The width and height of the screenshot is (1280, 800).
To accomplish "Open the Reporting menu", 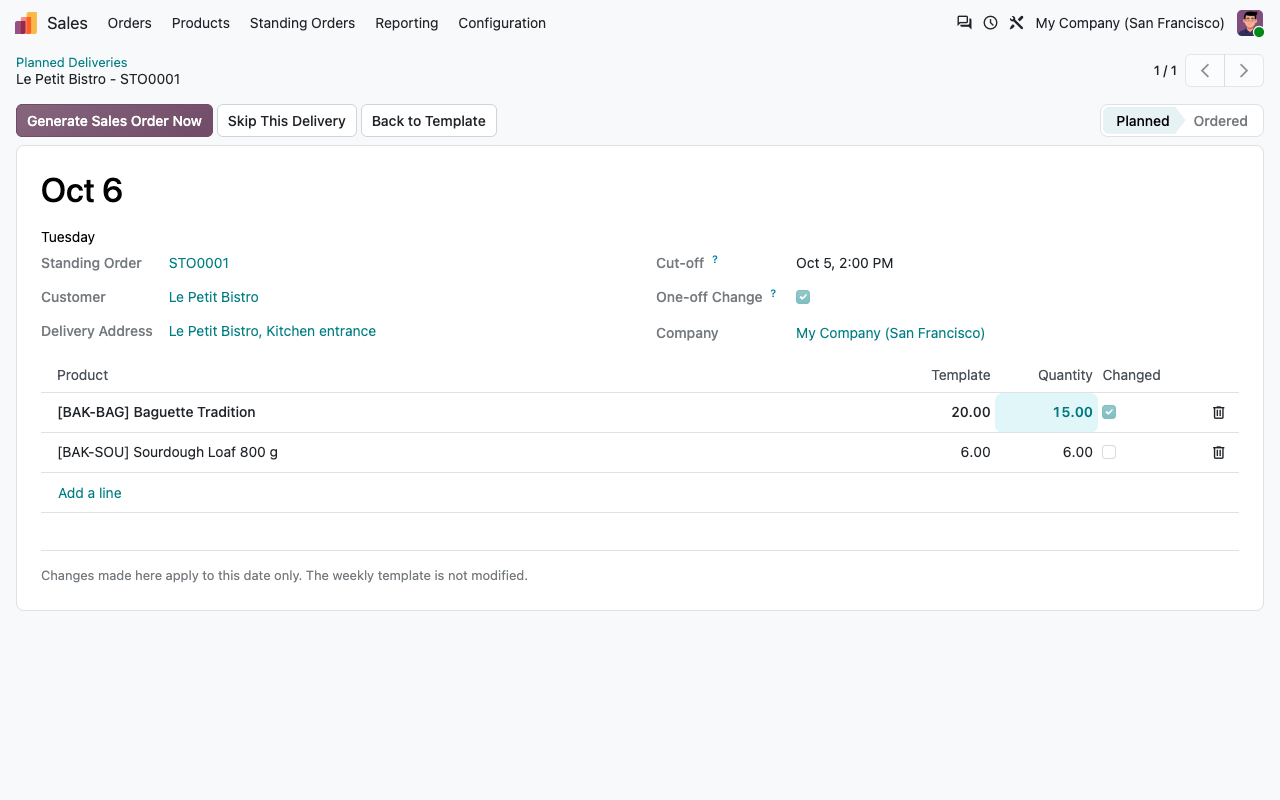I will [x=407, y=23].
